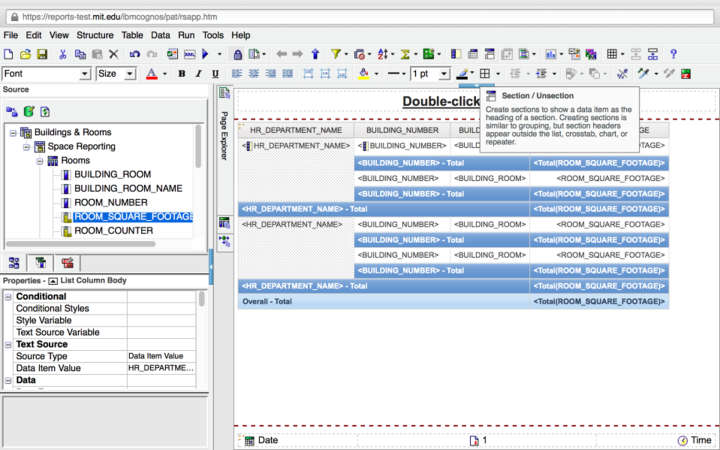Toggle Bold formatting
This screenshot has width=720, height=450.
[x=182, y=74]
